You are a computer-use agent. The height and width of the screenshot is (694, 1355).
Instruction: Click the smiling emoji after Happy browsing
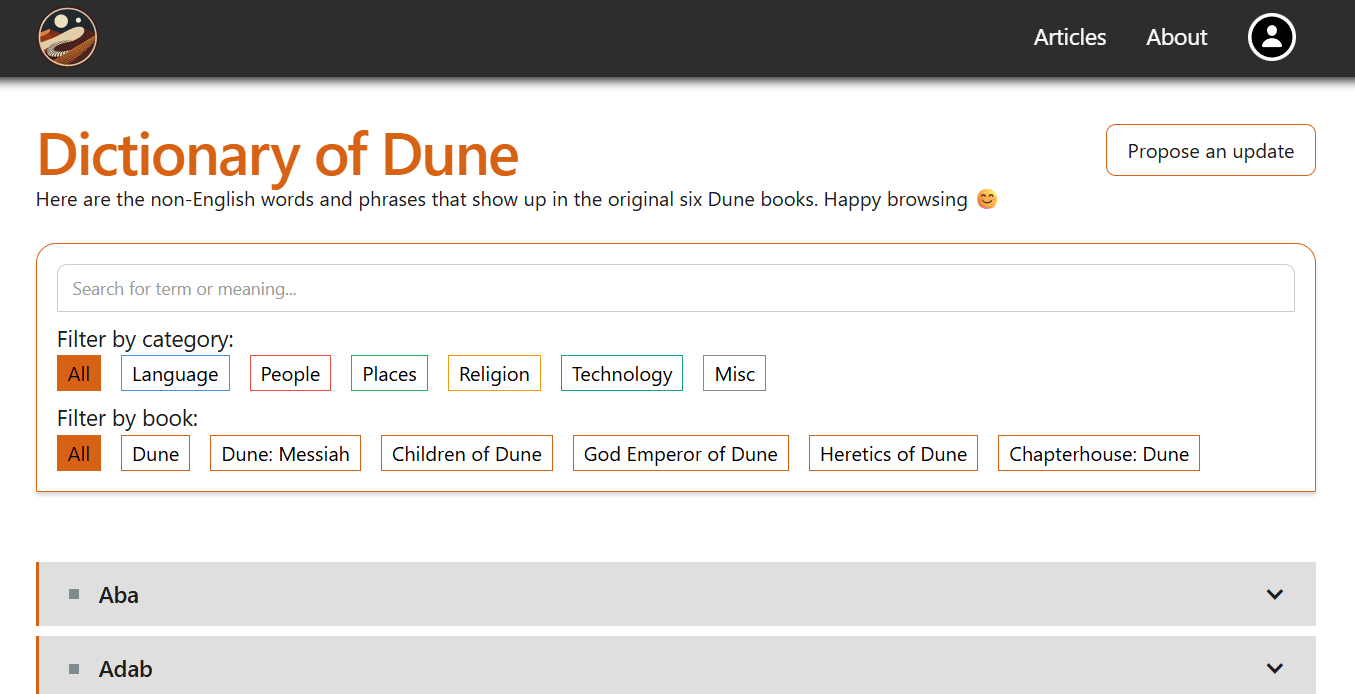tap(987, 199)
